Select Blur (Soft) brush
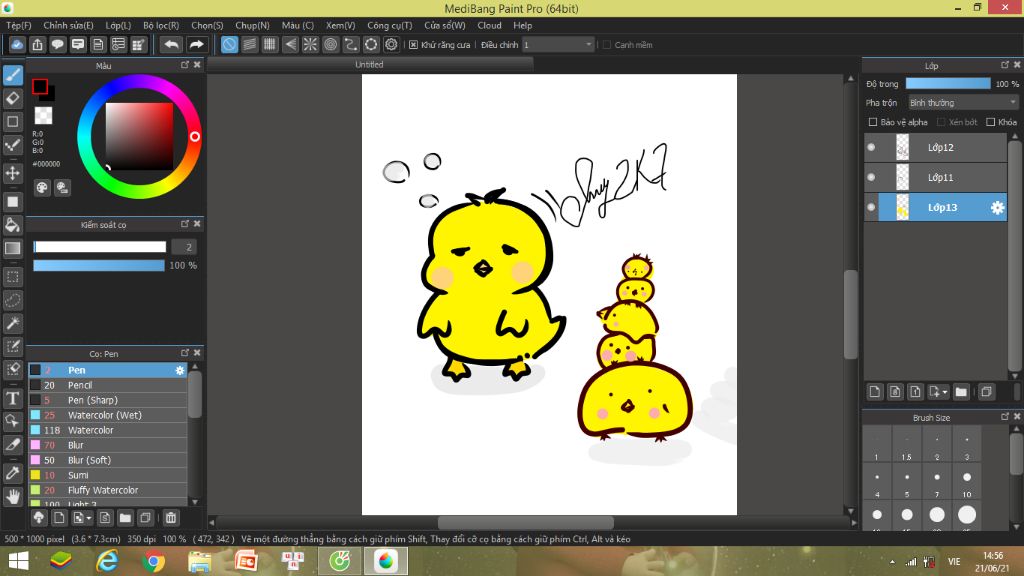The image size is (1024, 576). pyautogui.click(x=108, y=460)
